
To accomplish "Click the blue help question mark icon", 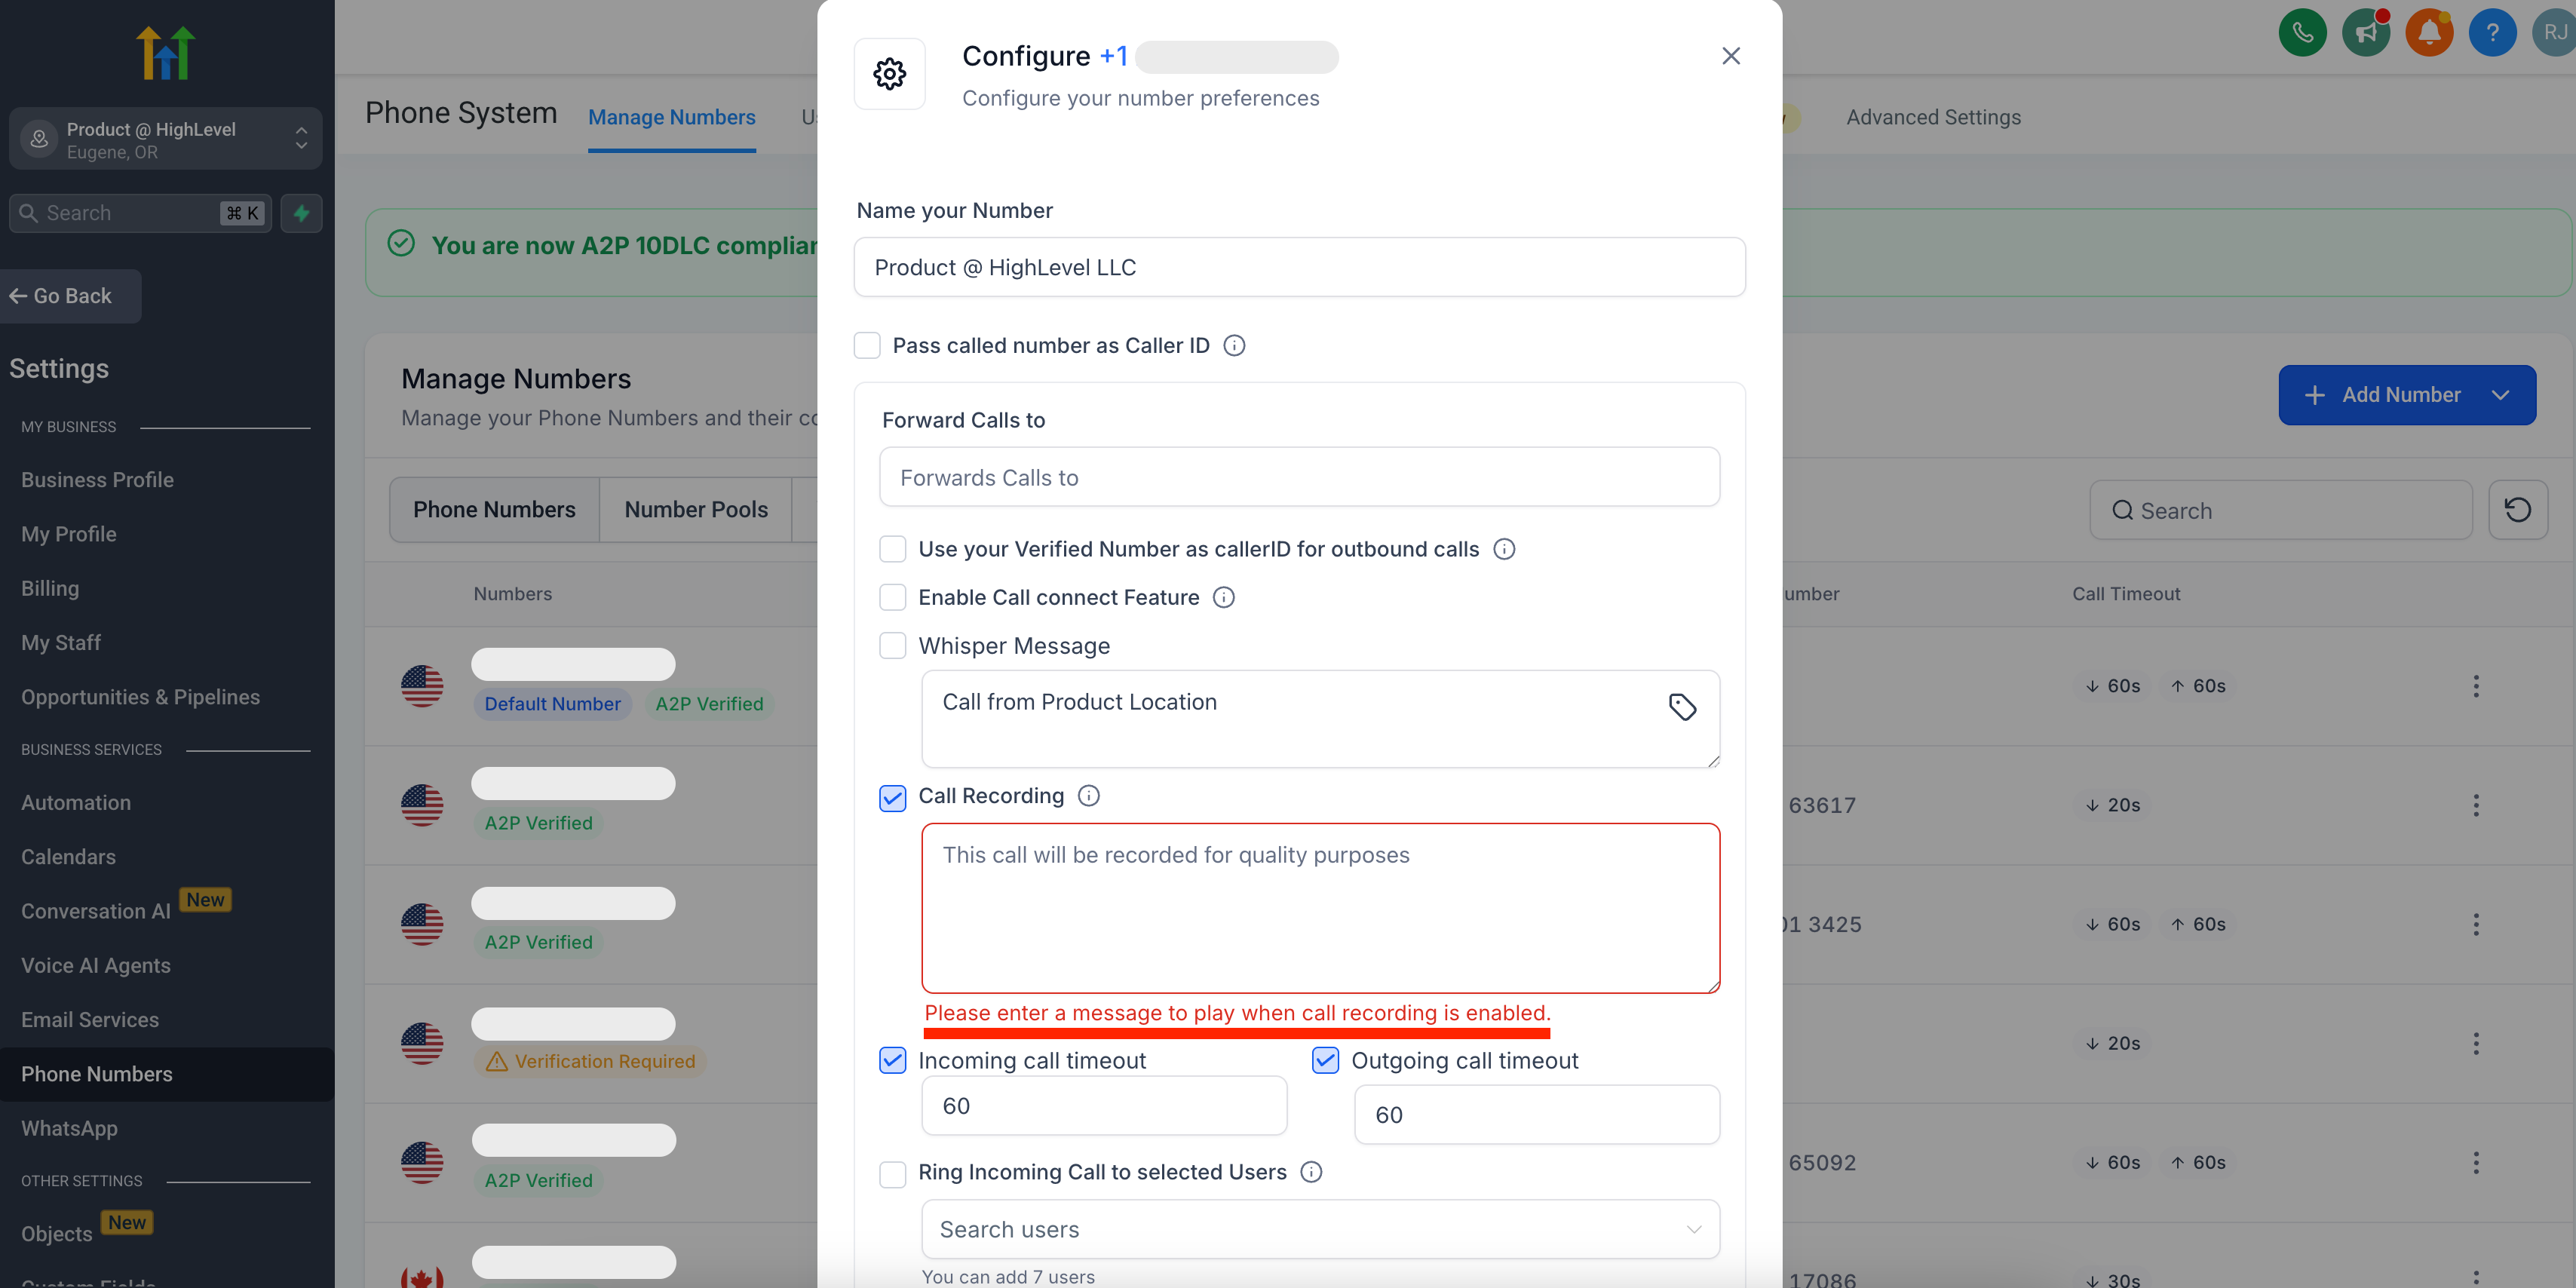I will (x=2492, y=33).
